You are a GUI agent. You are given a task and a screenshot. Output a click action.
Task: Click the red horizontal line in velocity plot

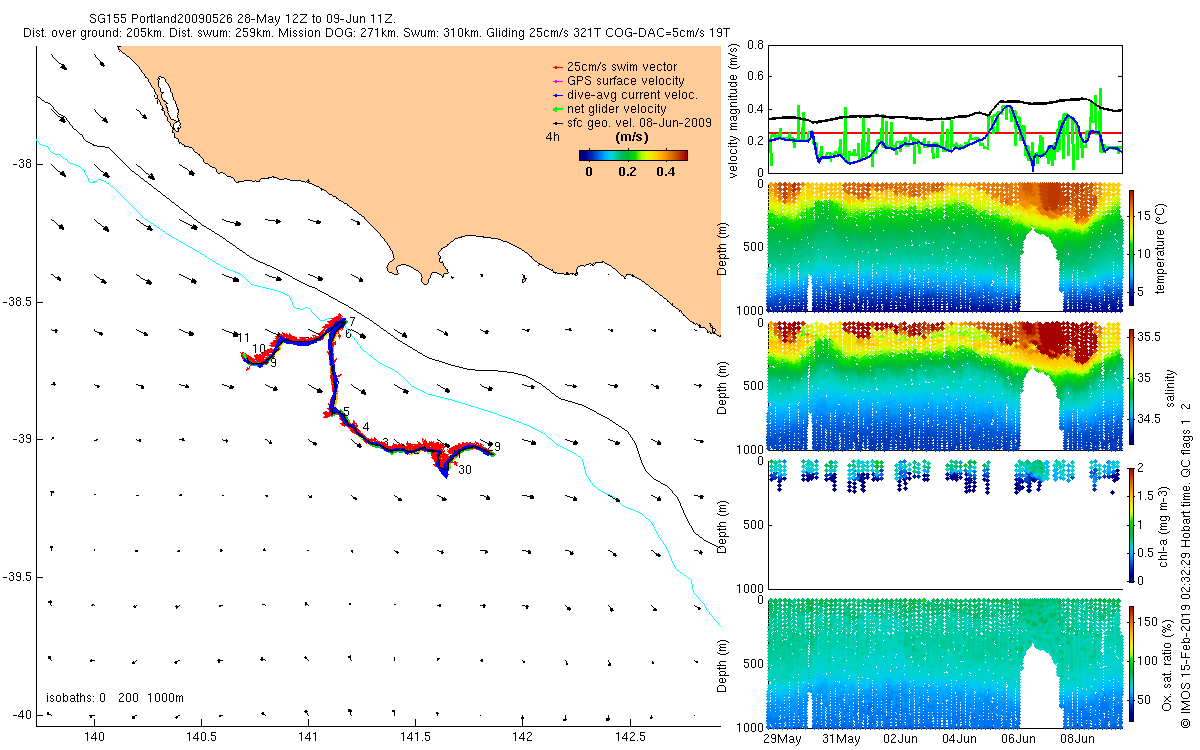tap(945, 133)
